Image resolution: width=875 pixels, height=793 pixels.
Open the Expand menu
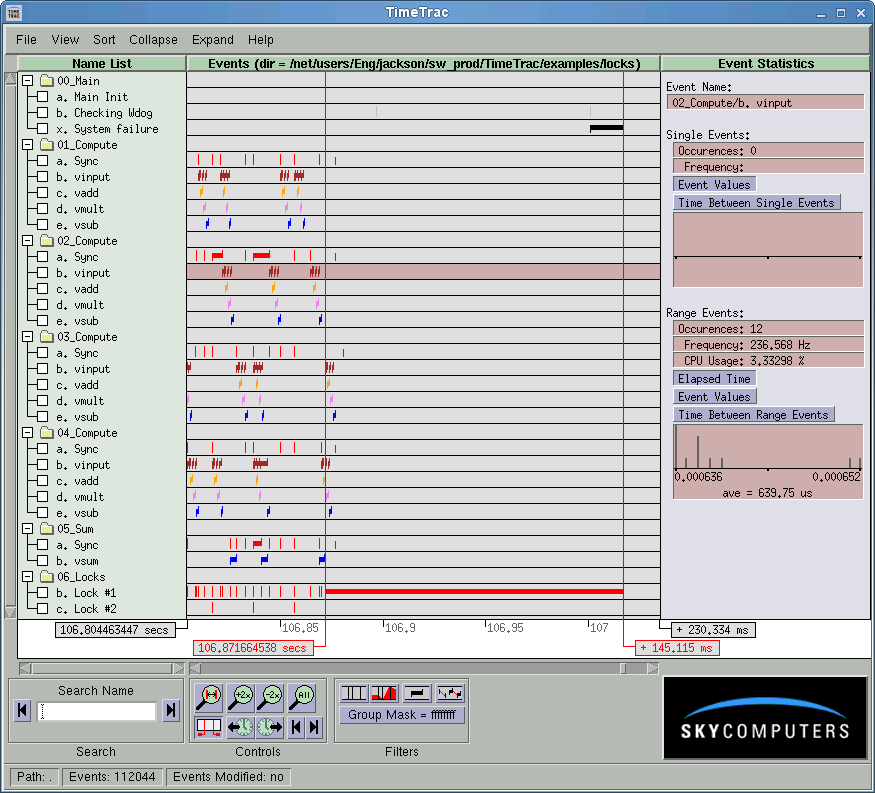[x=213, y=40]
